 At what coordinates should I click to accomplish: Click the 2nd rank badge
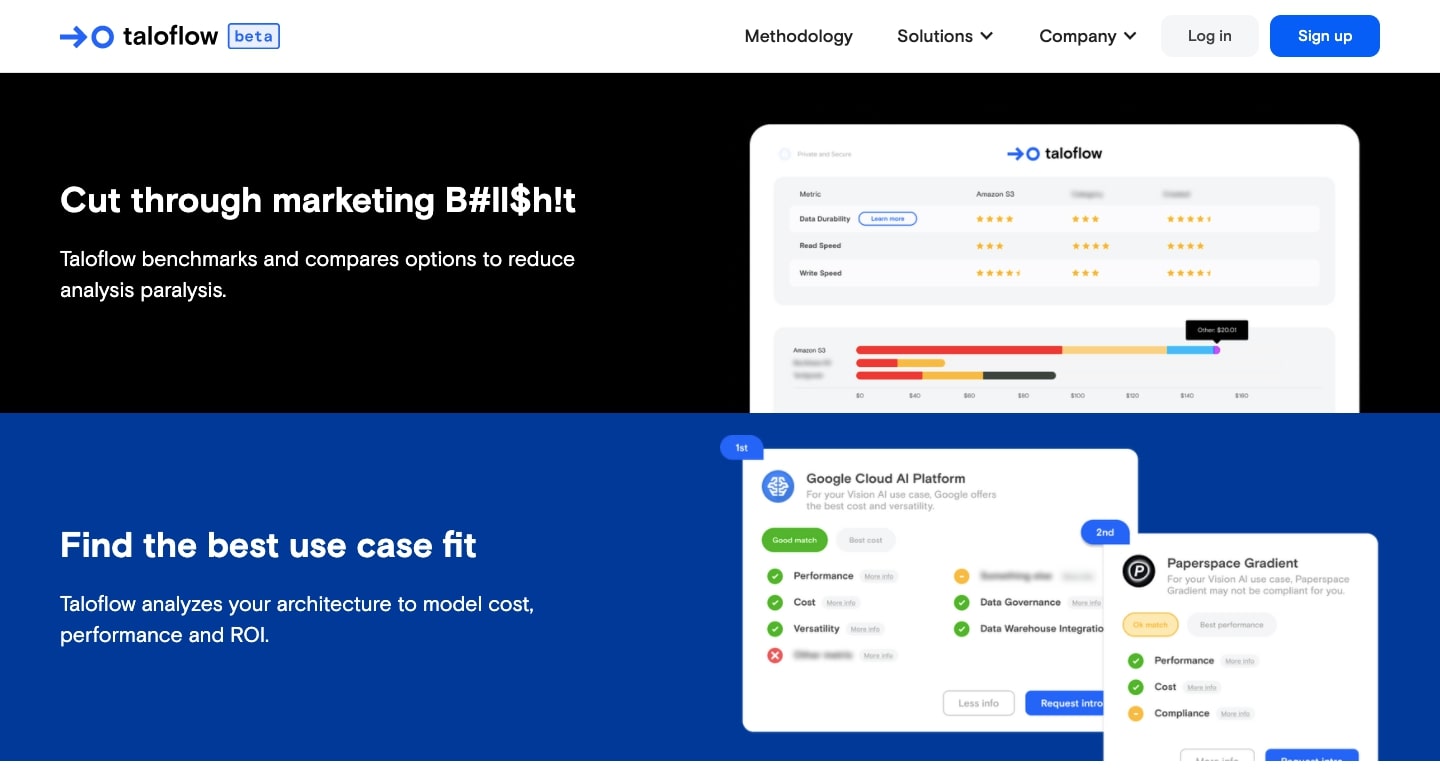[x=1105, y=532]
